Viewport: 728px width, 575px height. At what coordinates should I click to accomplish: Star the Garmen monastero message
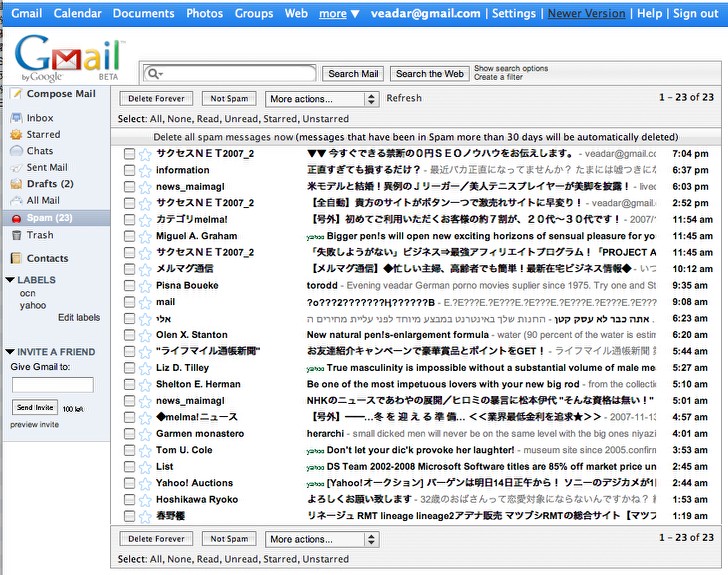[x=145, y=434]
